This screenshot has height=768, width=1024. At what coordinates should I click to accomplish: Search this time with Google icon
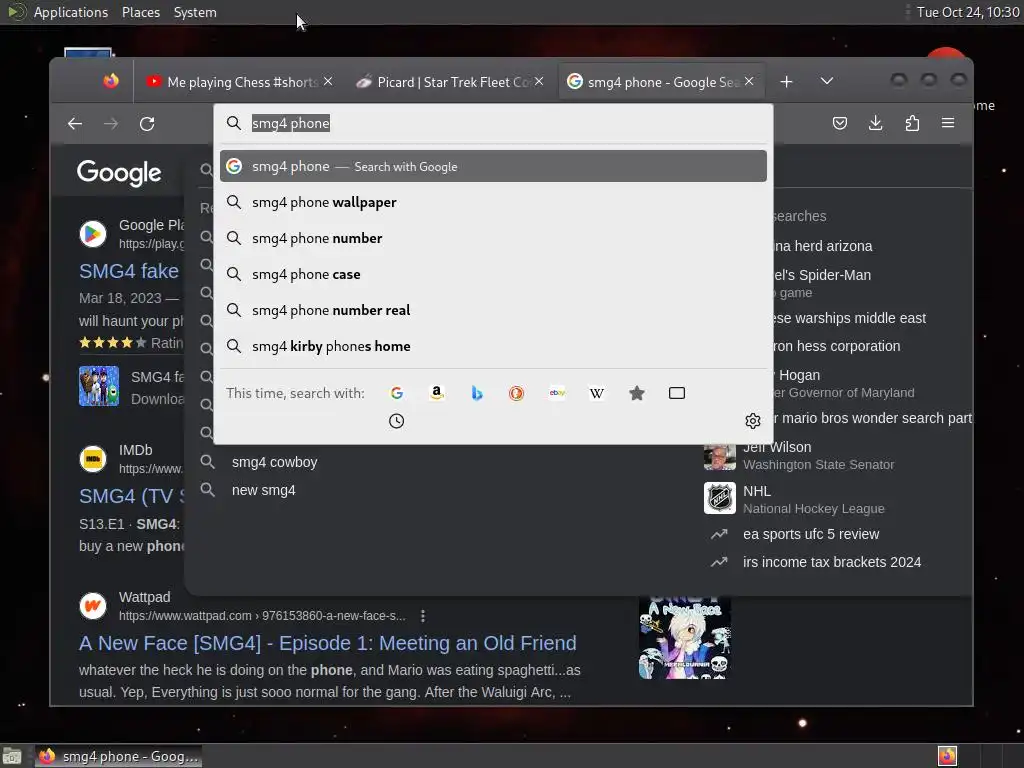(x=396, y=393)
